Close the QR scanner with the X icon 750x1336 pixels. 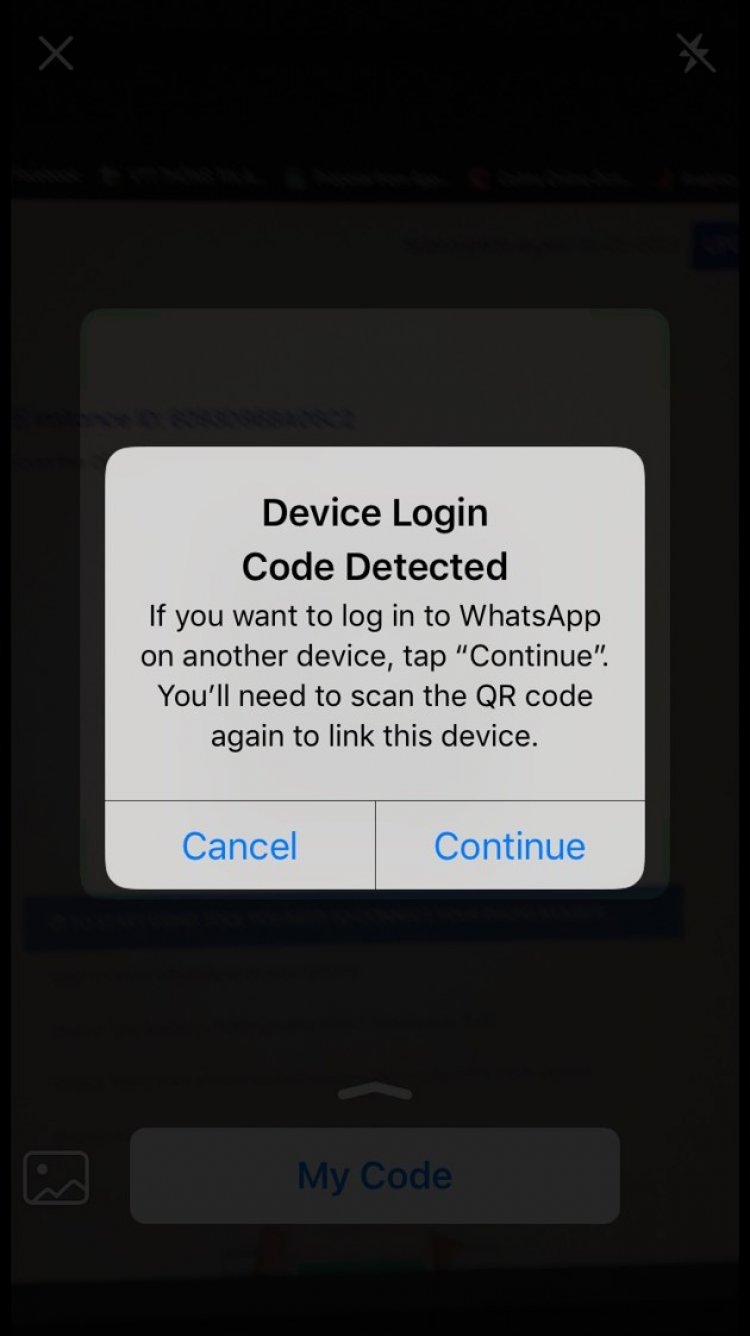pyautogui.click(x=56, y=53)
